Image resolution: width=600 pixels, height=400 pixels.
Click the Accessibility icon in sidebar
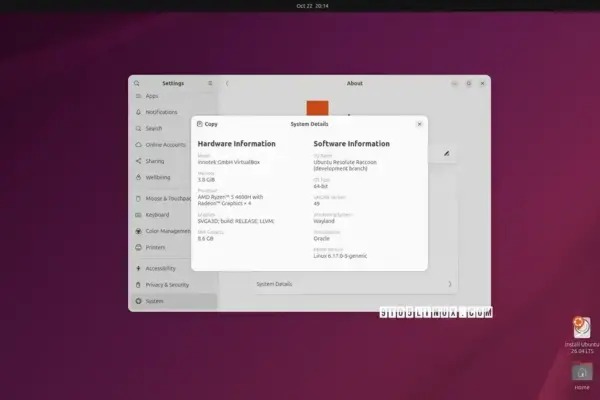click(139, 268)
